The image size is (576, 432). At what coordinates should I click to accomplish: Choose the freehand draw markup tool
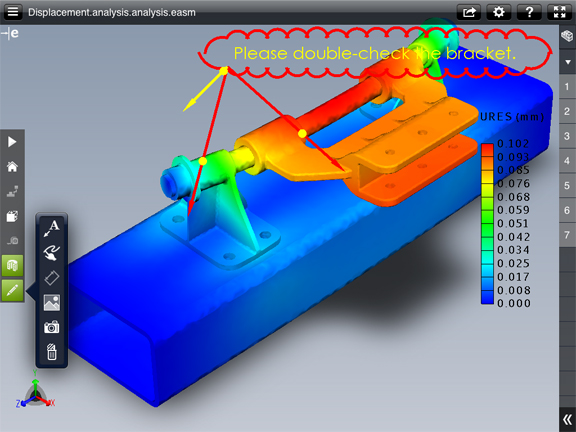pyautogui.click(x=52, y=253)
